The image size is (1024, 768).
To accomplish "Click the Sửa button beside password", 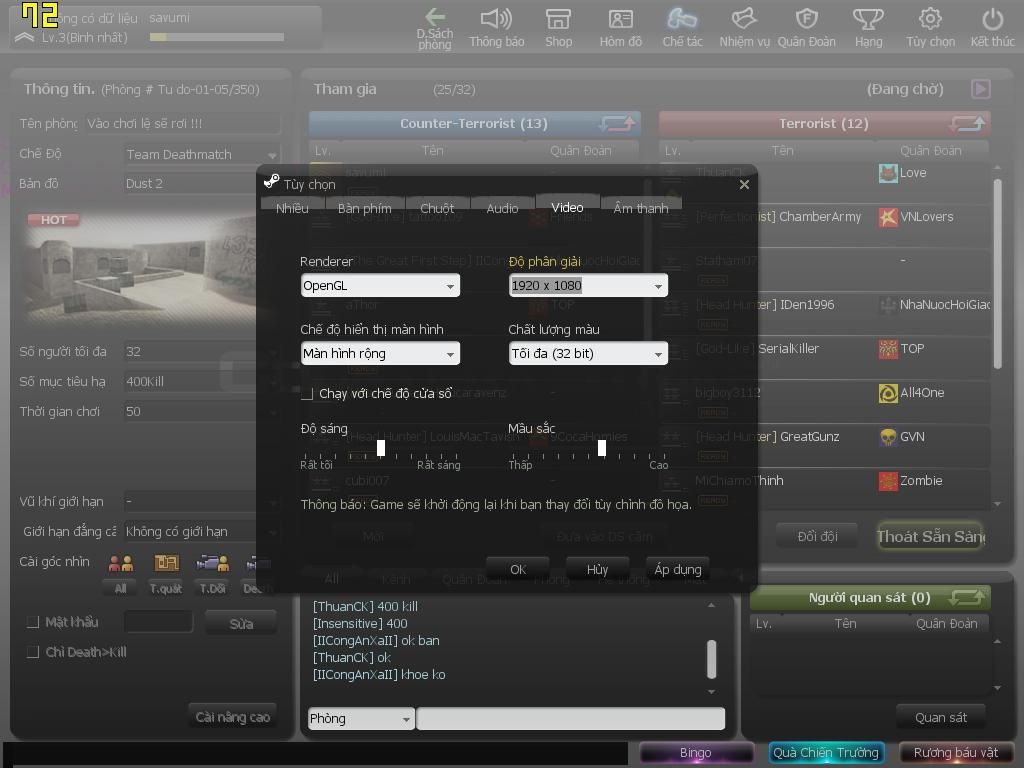I will tap(241, 623).
